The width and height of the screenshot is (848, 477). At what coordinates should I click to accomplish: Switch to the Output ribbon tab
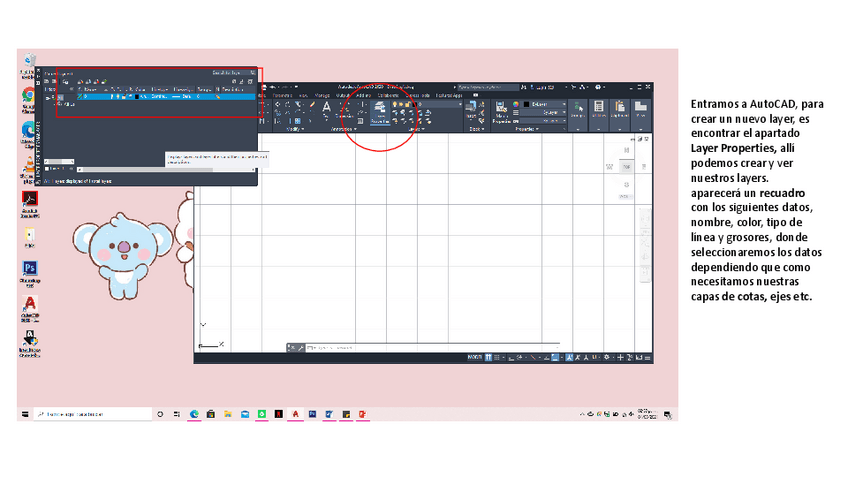[342, 95]
